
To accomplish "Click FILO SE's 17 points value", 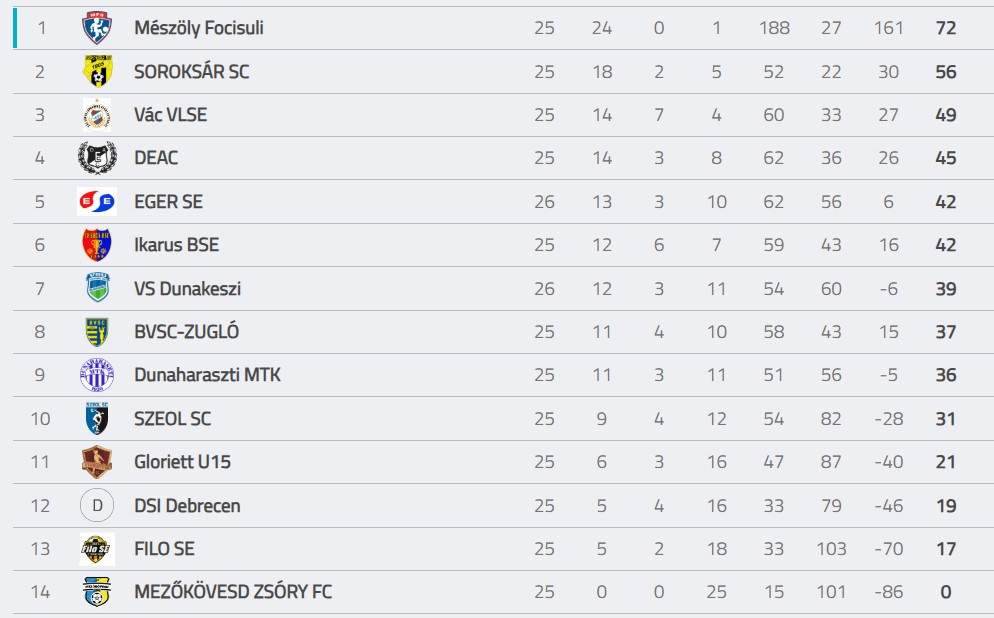I will point(946,549).
